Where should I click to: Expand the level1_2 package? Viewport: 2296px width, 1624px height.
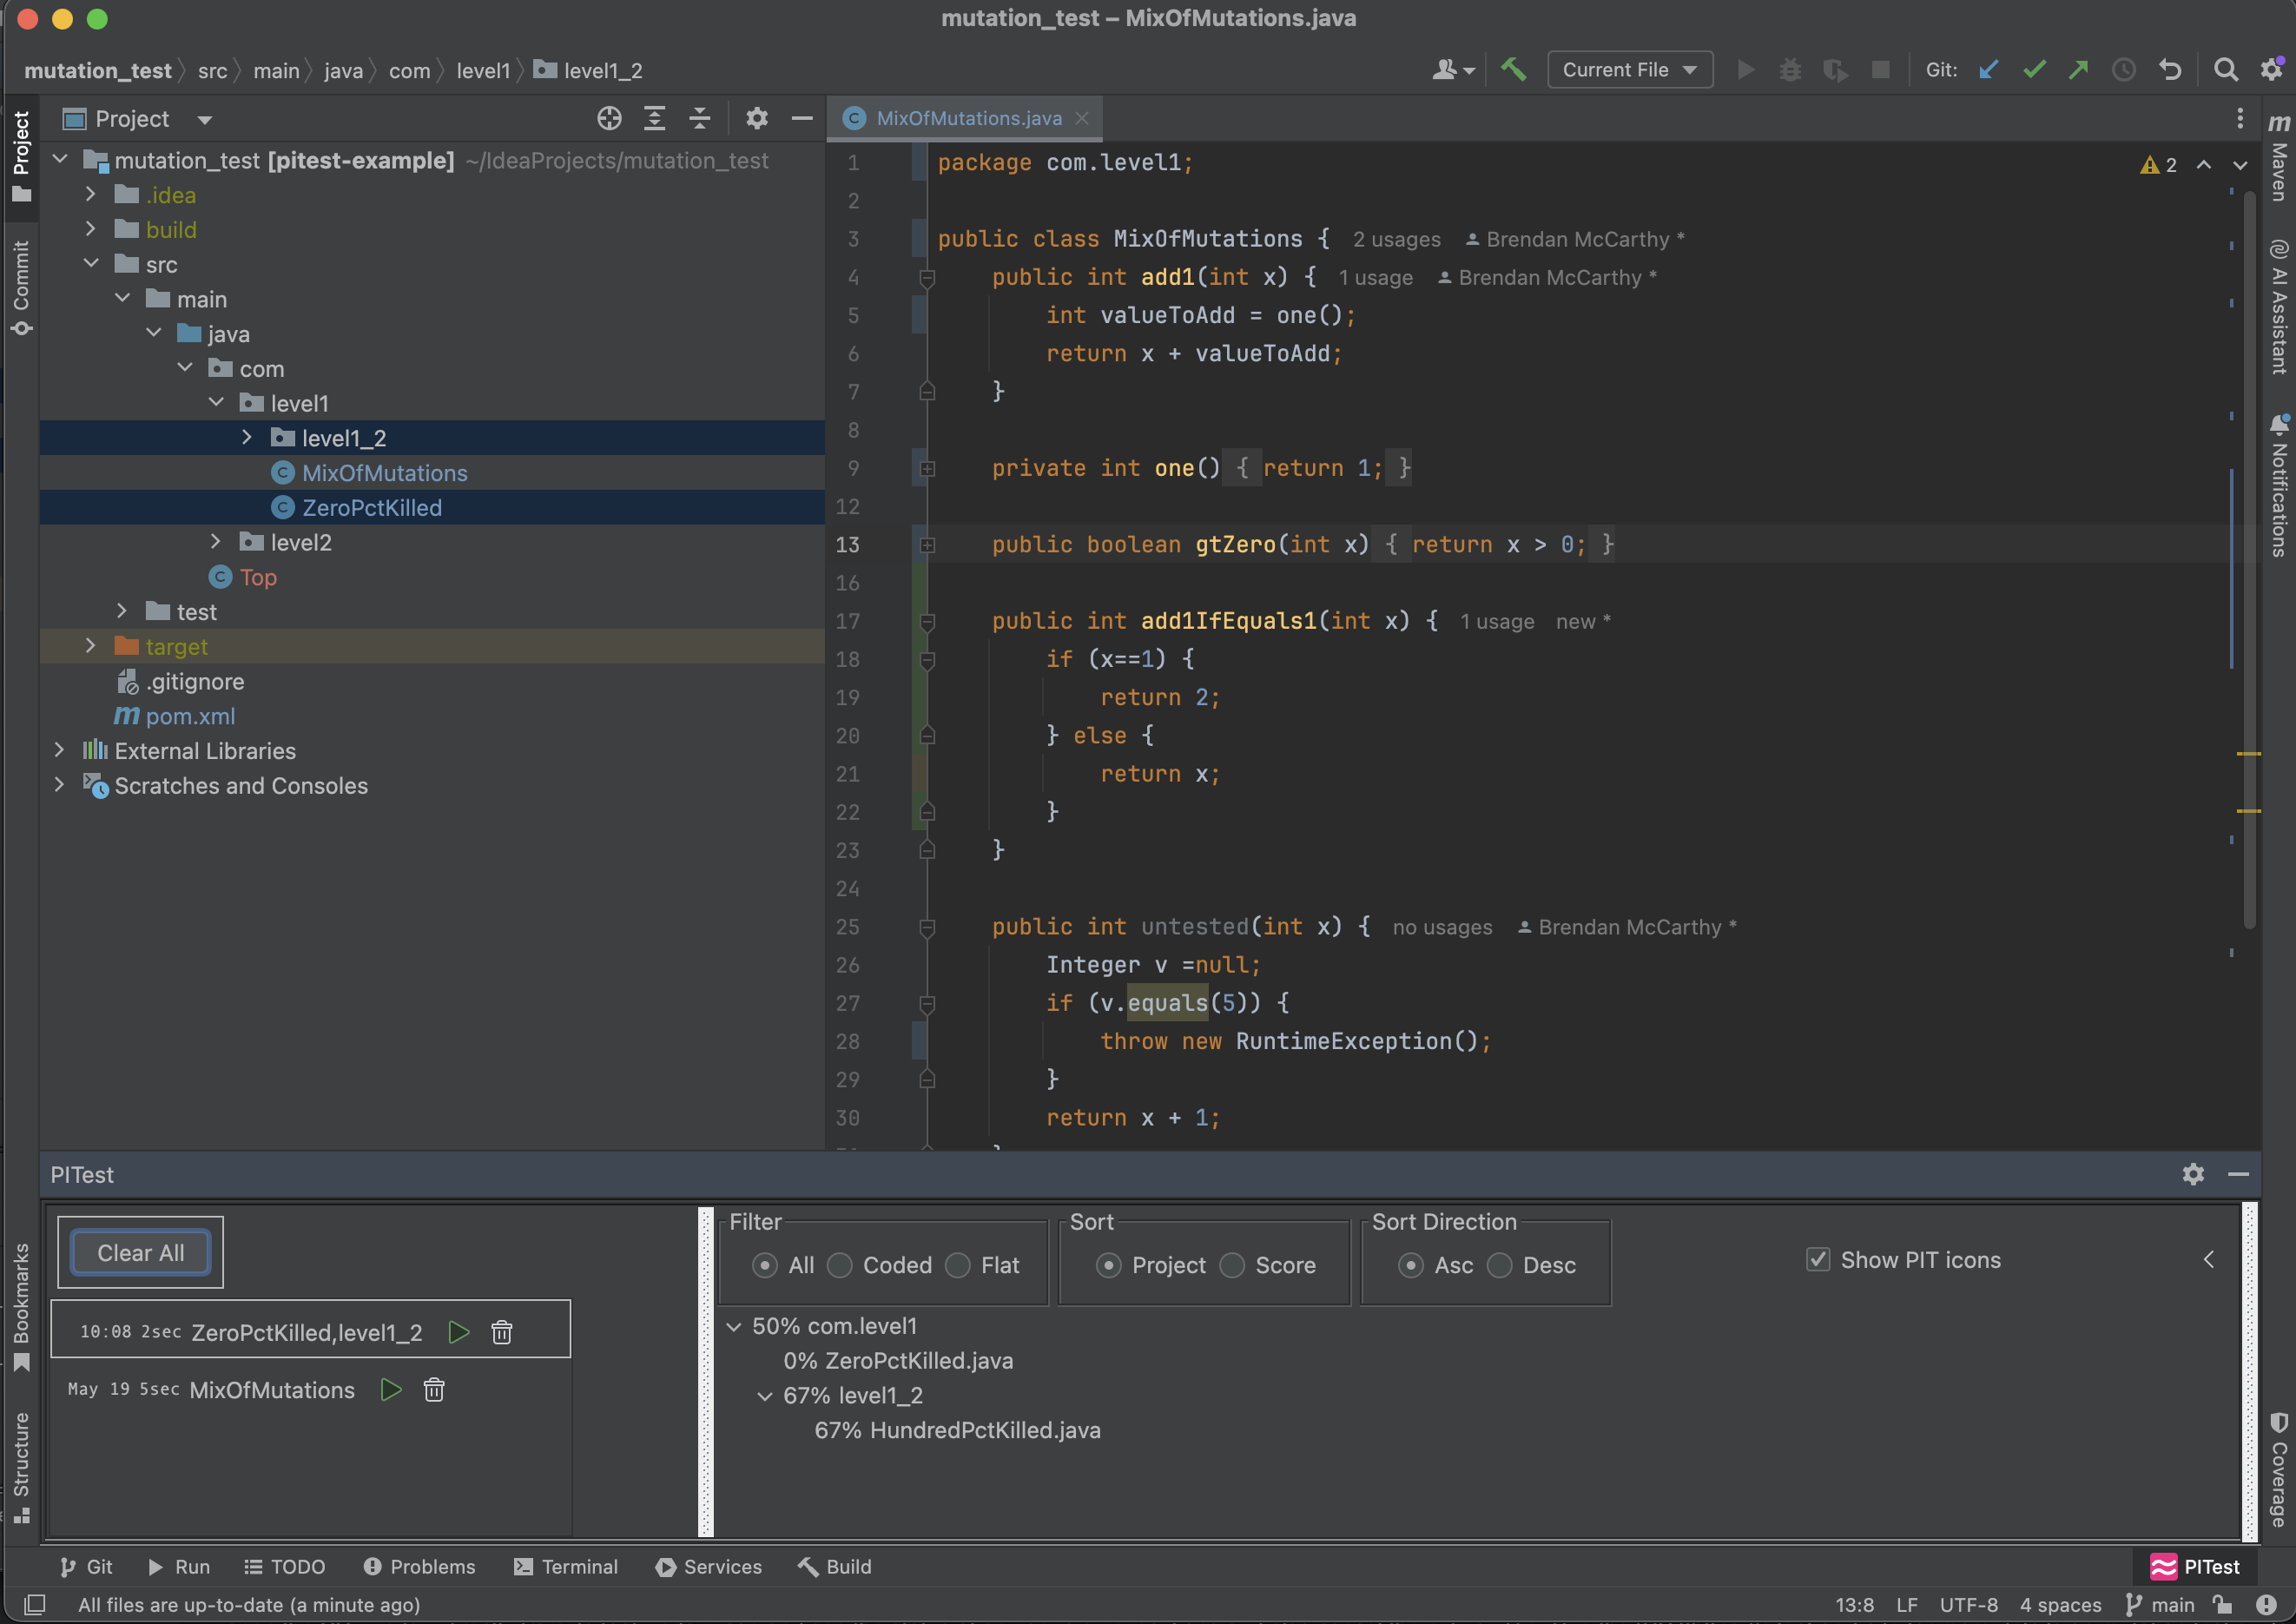[247, 438]
